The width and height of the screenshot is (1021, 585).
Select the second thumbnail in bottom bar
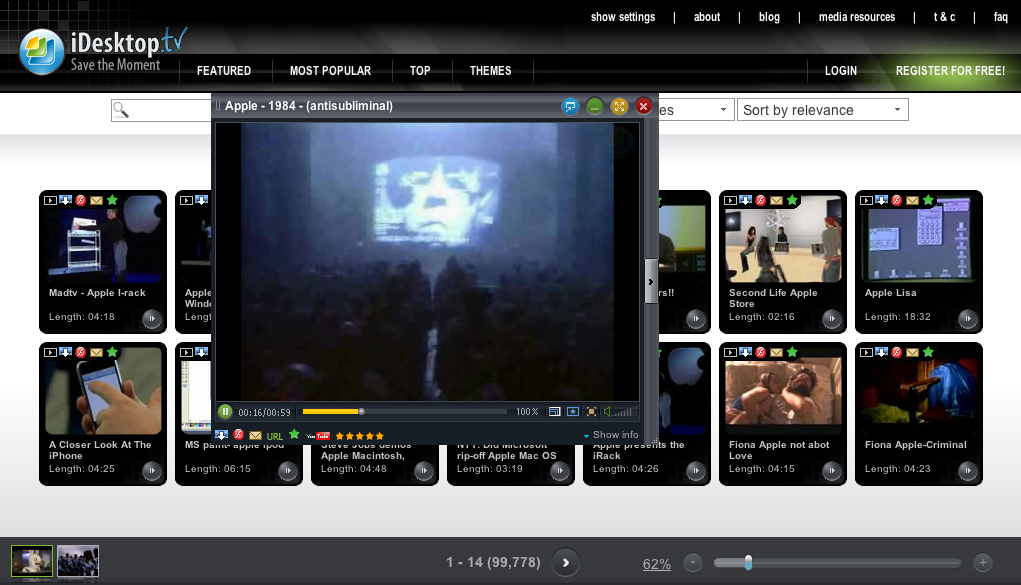pos(78,561)
